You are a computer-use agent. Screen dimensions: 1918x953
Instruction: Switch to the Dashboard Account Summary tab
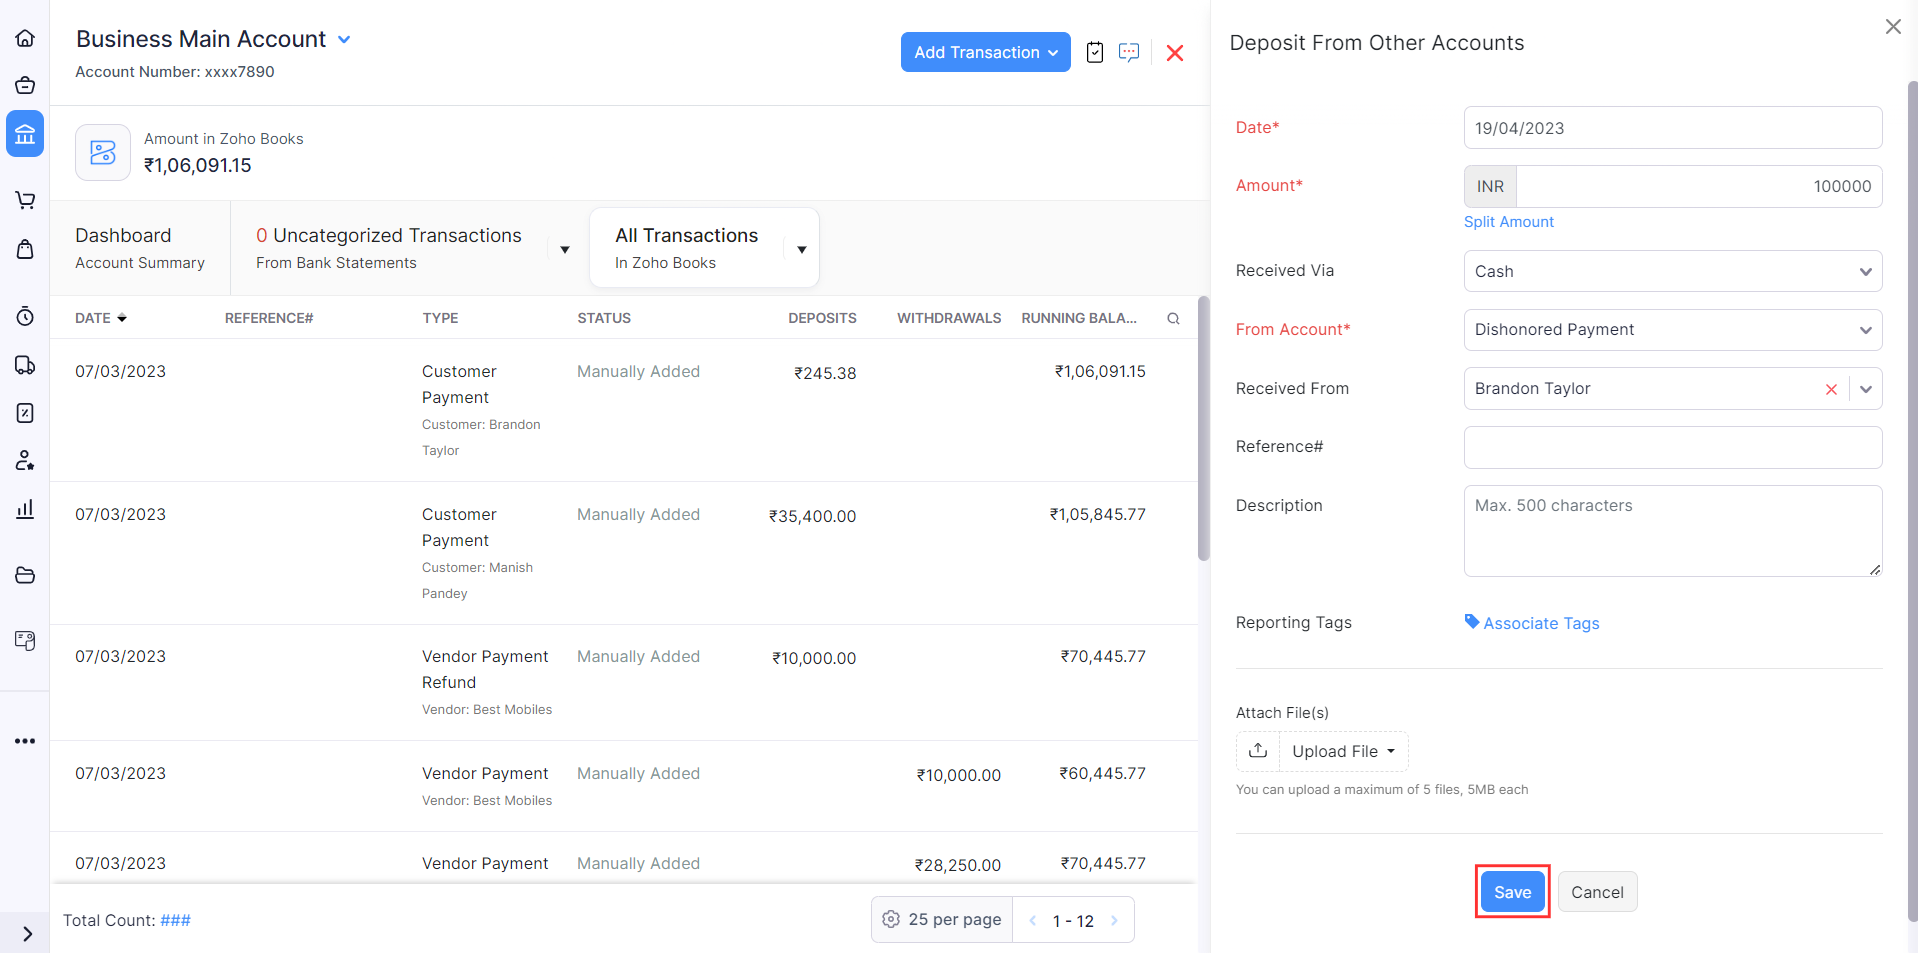[139, 247]
